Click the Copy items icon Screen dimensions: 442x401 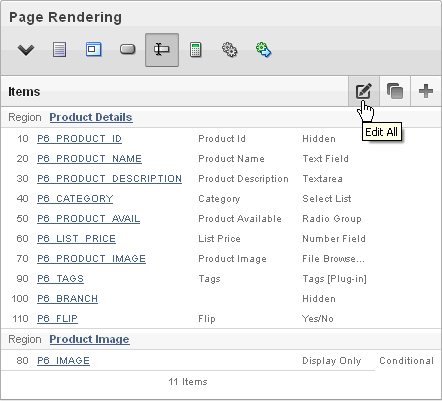(395, 91)
